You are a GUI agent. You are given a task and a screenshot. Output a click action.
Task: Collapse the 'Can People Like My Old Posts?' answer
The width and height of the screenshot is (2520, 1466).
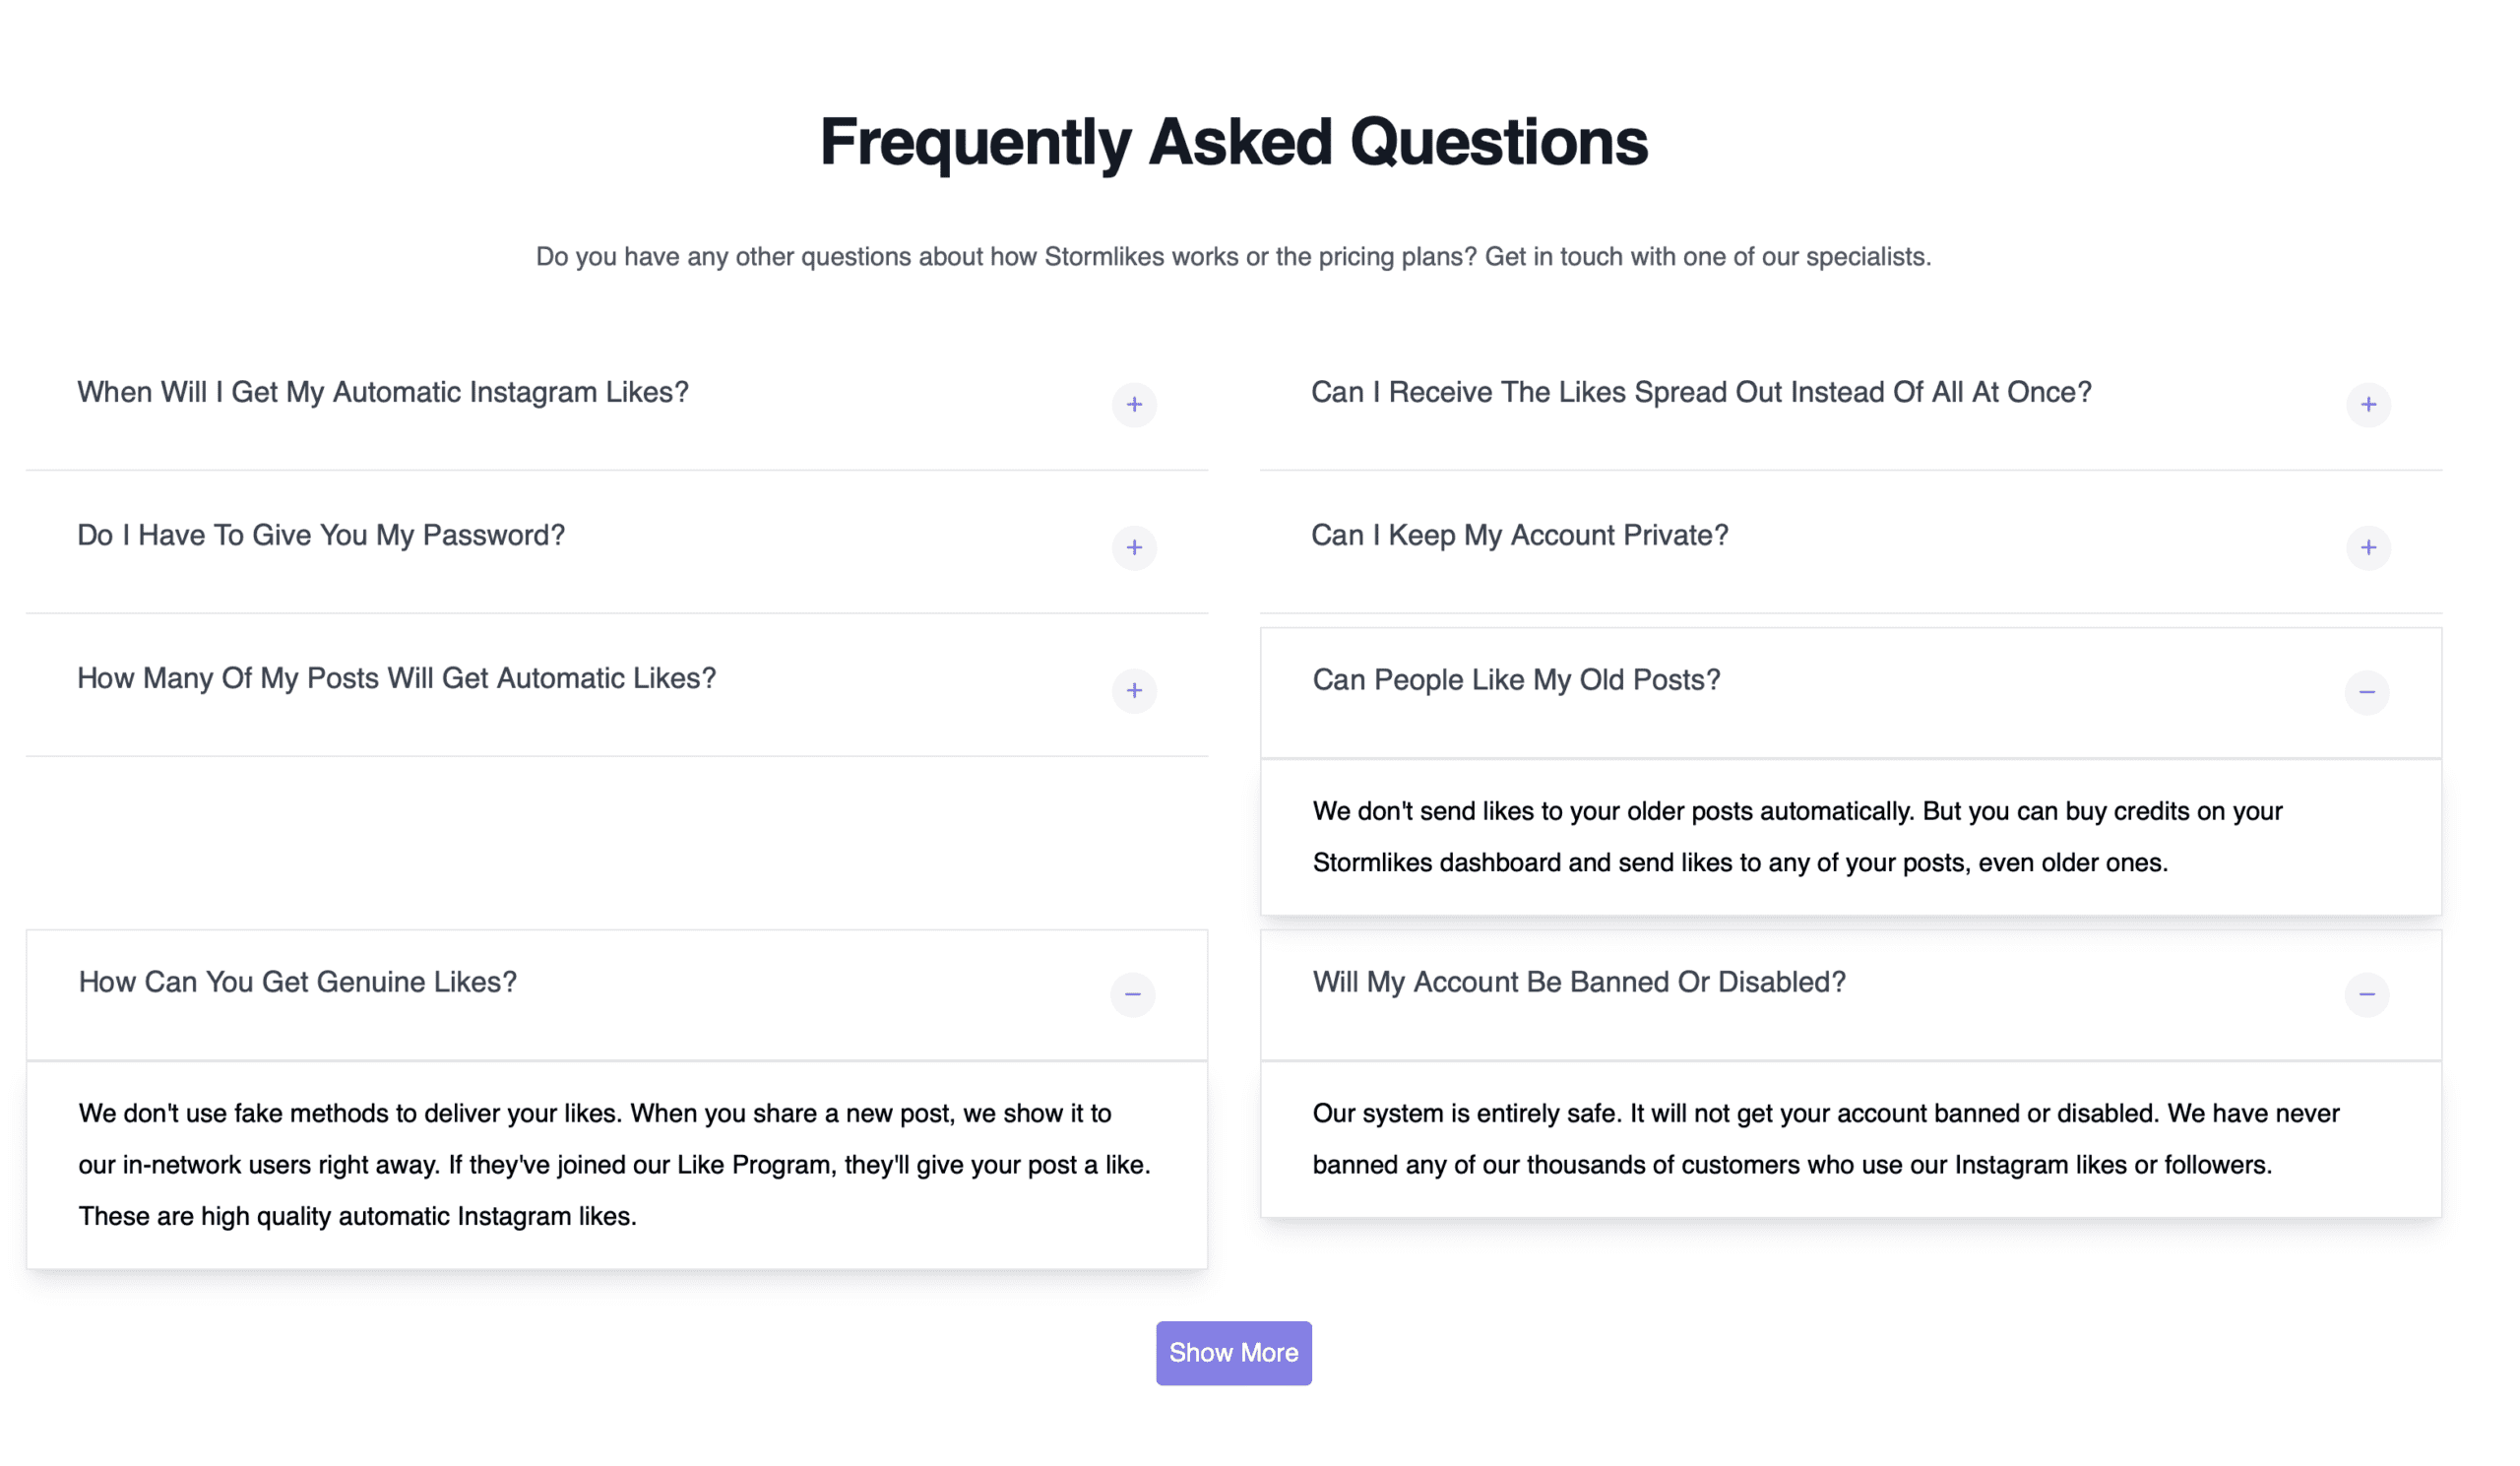(x=2367, y=691)
